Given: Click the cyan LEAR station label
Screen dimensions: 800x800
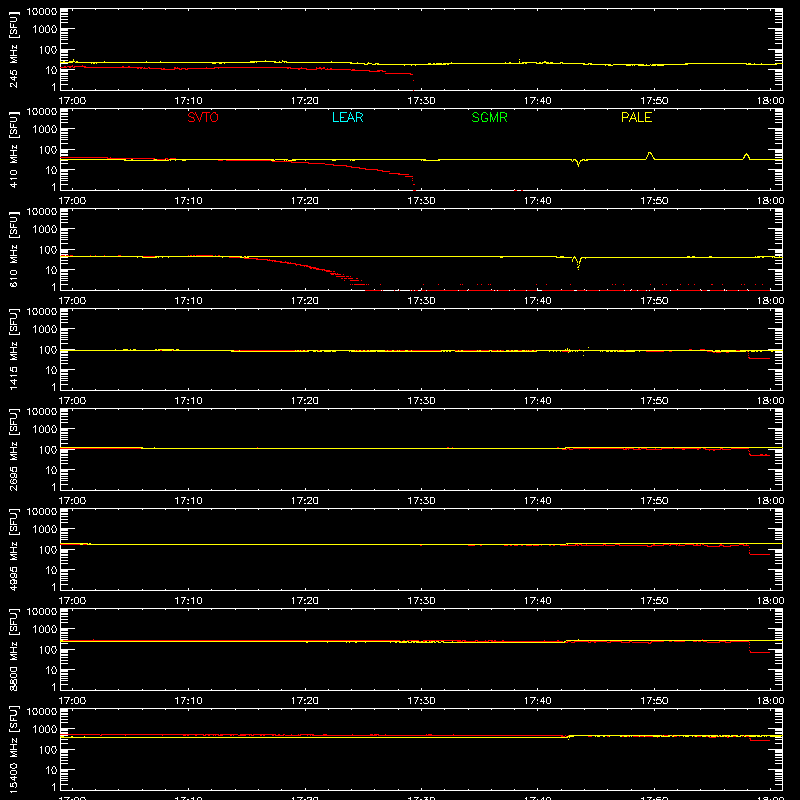Looking at the screenshot, I should [347, 117].
